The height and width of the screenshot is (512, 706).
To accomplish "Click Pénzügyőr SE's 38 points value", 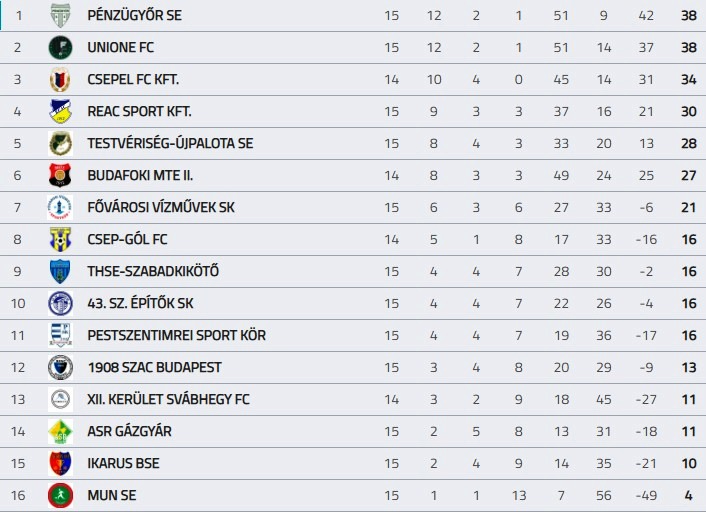I will tap(688, 16).
